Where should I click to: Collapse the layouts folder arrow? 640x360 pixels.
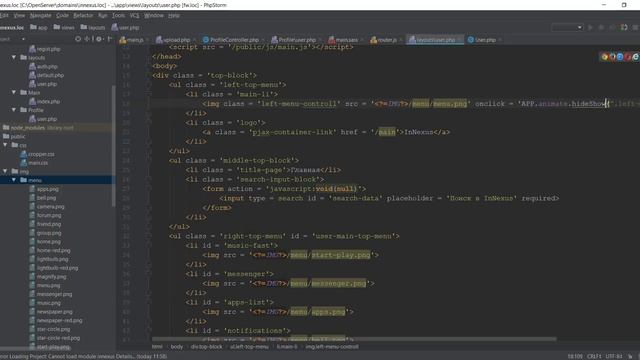(x=14, y=58)
